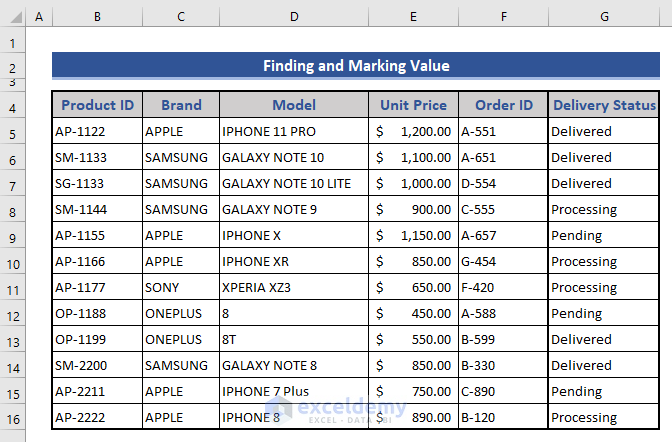Viewport: 672px width, 442px height.
Task: Click the 'Unit Price' header cell
Action: point(414,105)
